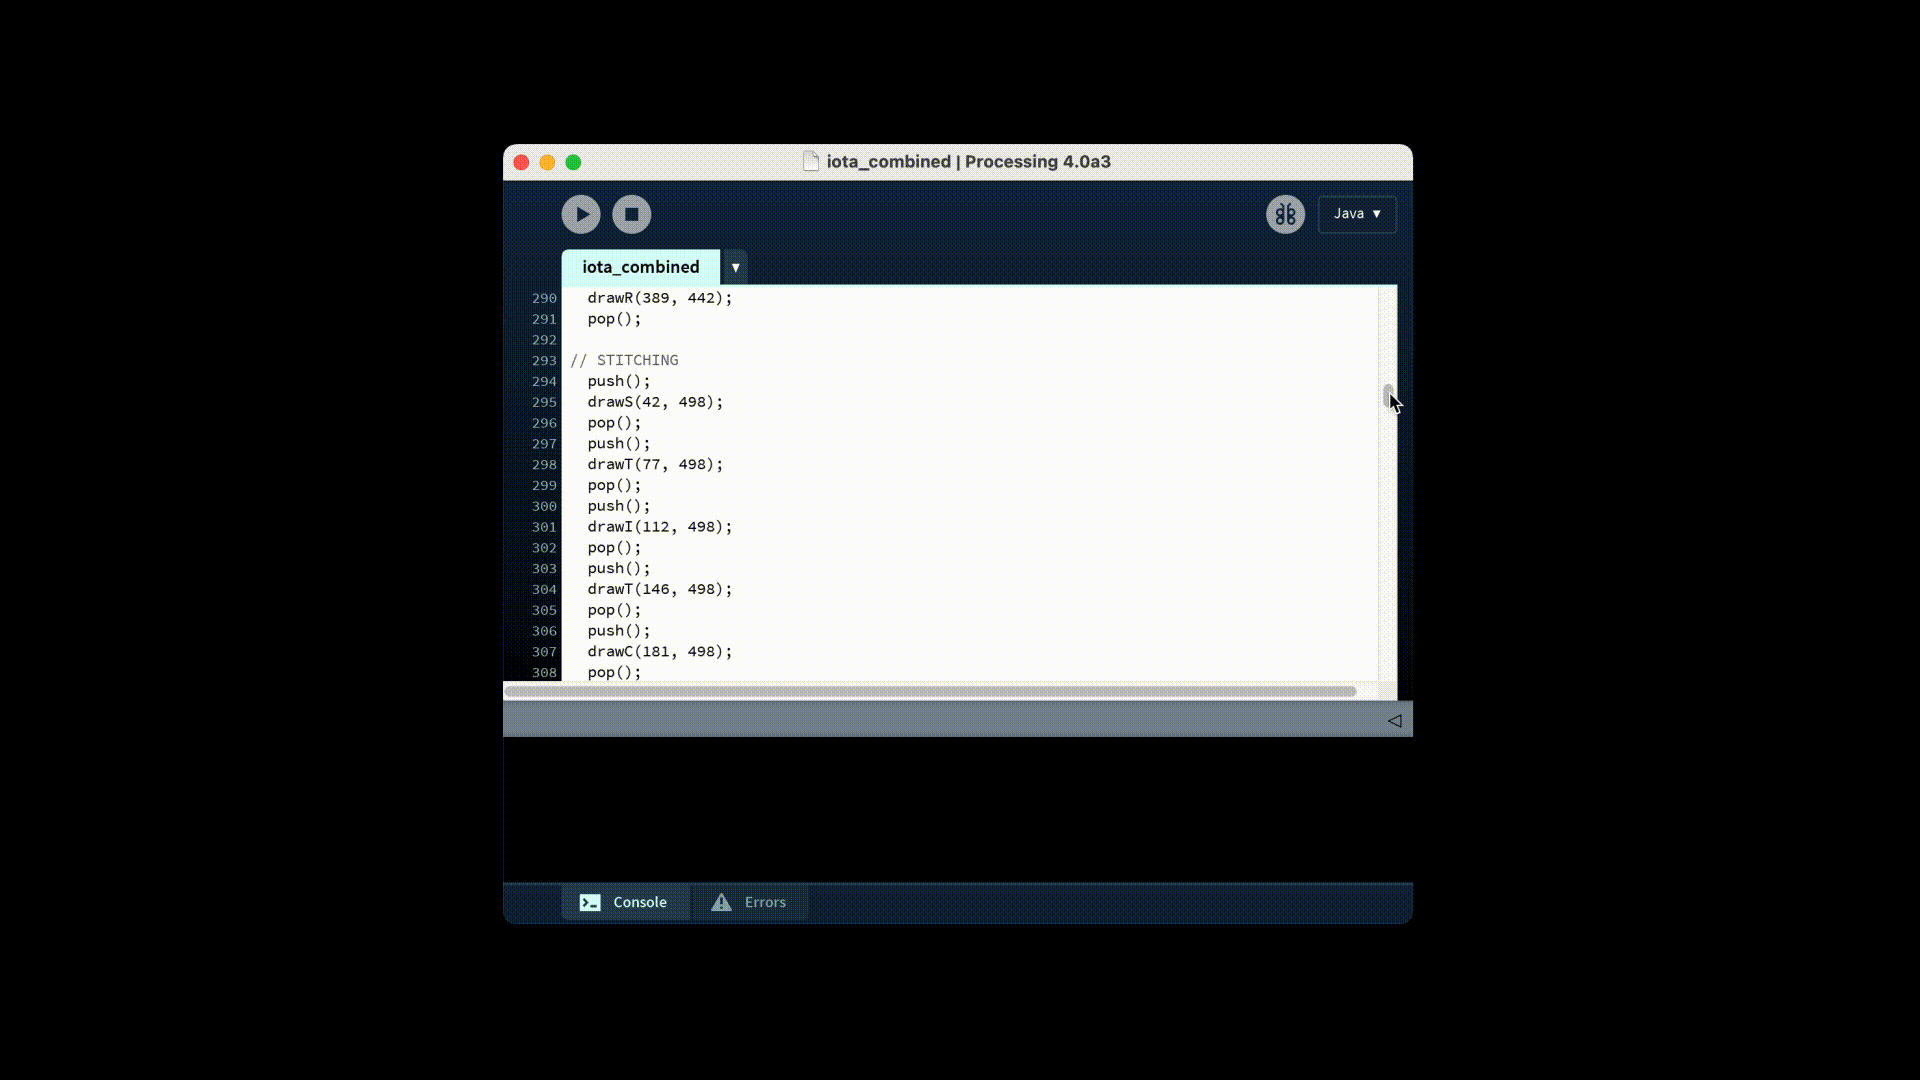Click line number 301 in the gutter

coord(544,527)
